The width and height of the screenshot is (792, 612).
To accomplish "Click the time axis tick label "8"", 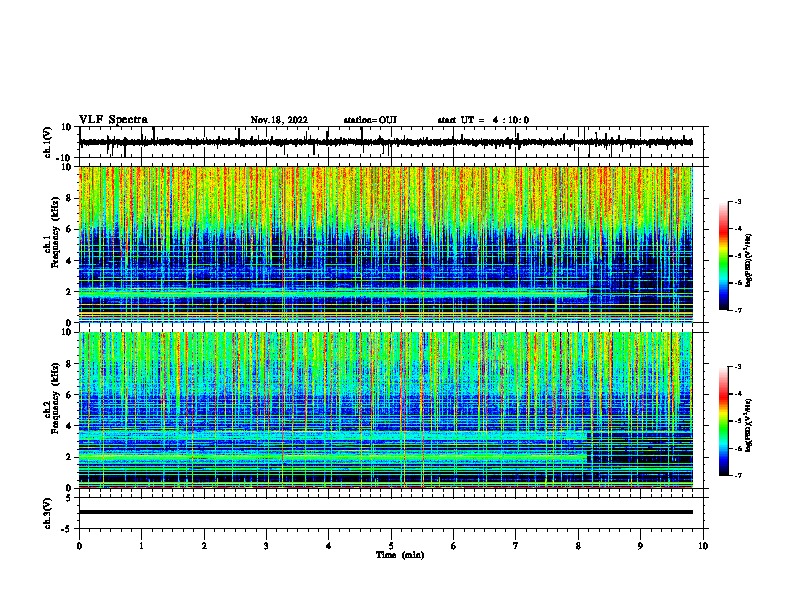I will click(578, 546).
